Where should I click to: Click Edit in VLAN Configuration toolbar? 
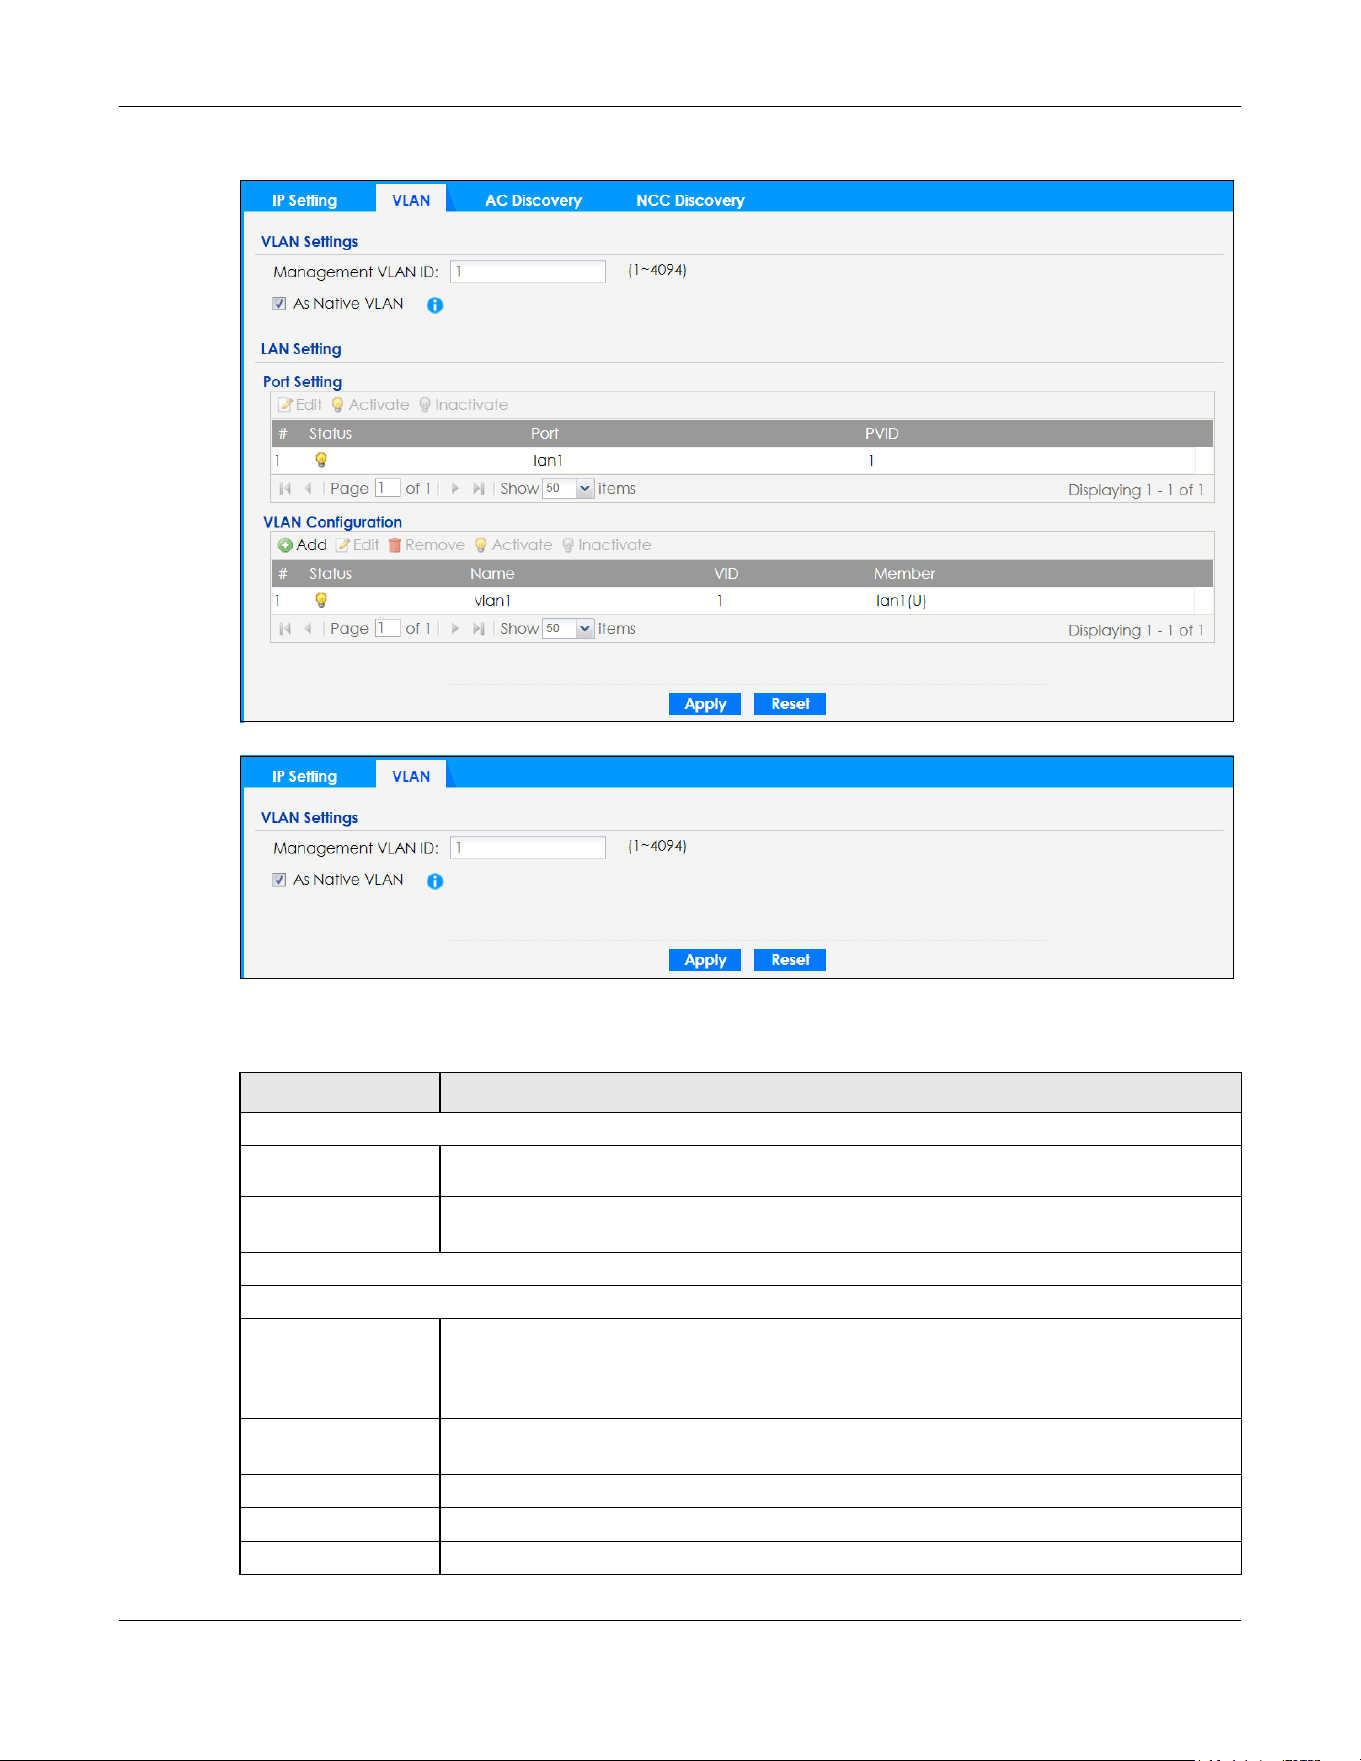(x=358, y=544)
